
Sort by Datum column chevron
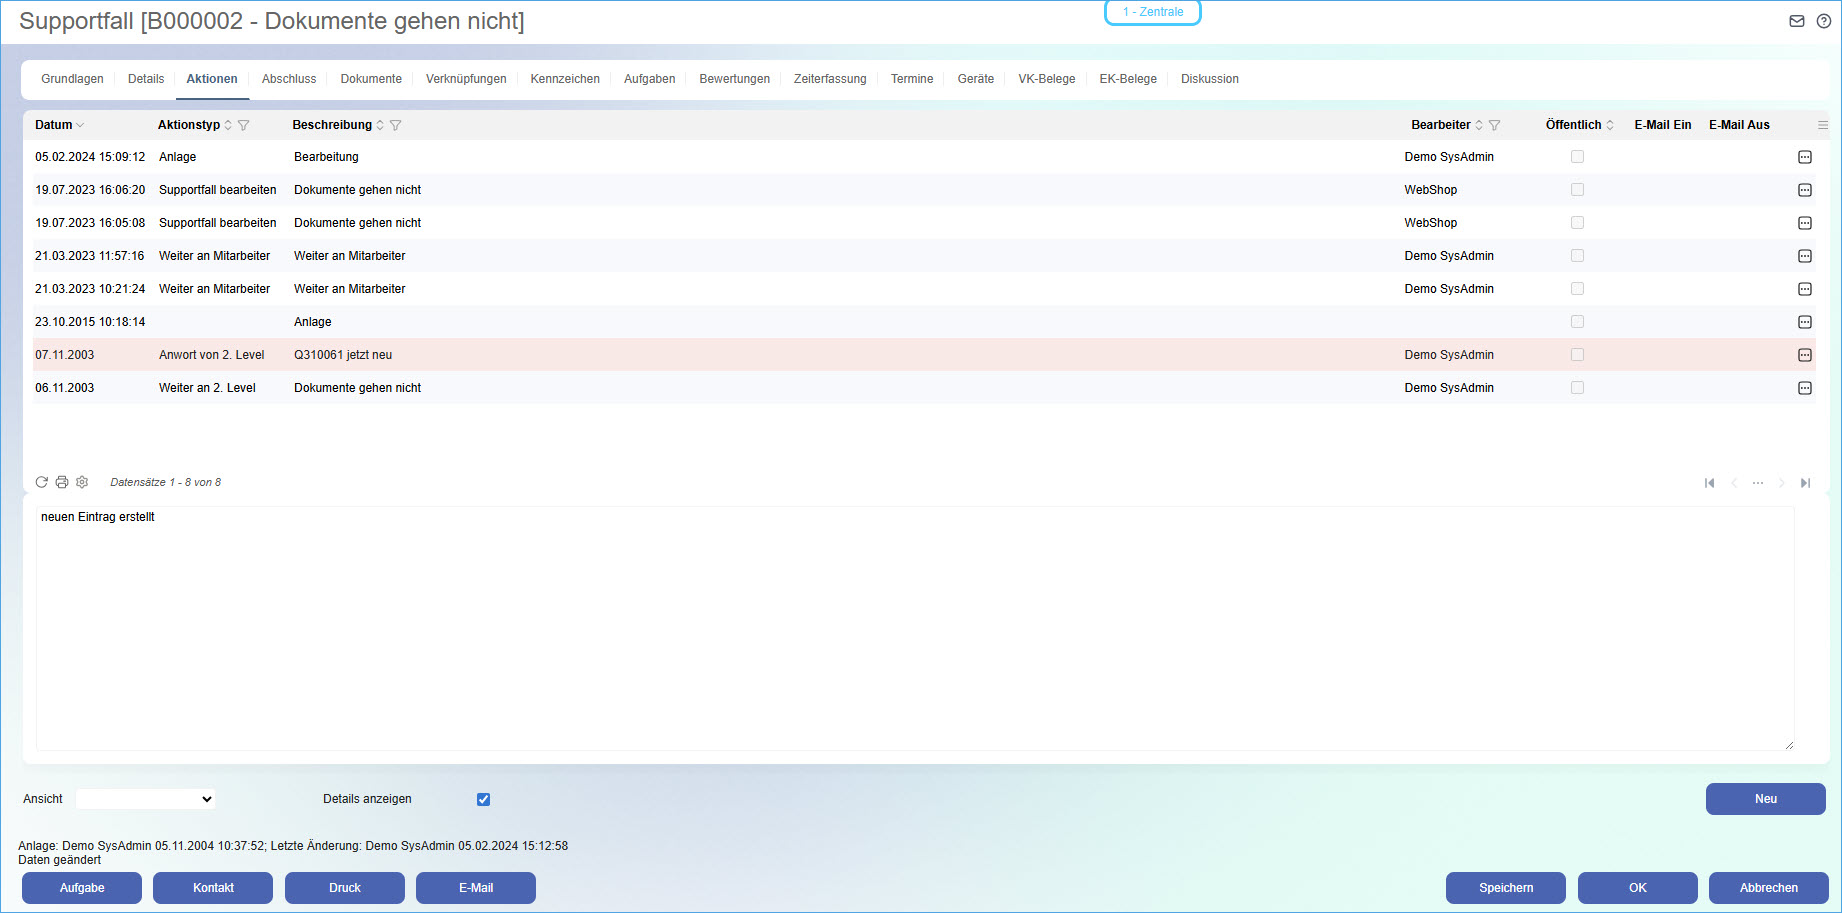[x=80, y=125]
